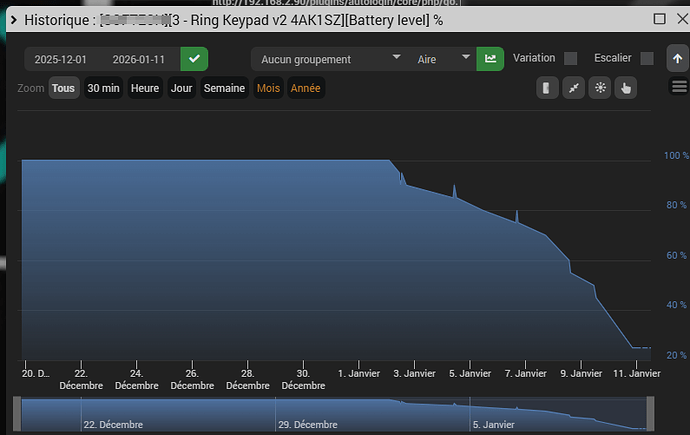Set zoom to Jour
The image size is (690, 435).
pyautogui.click(x=181, y=88)
